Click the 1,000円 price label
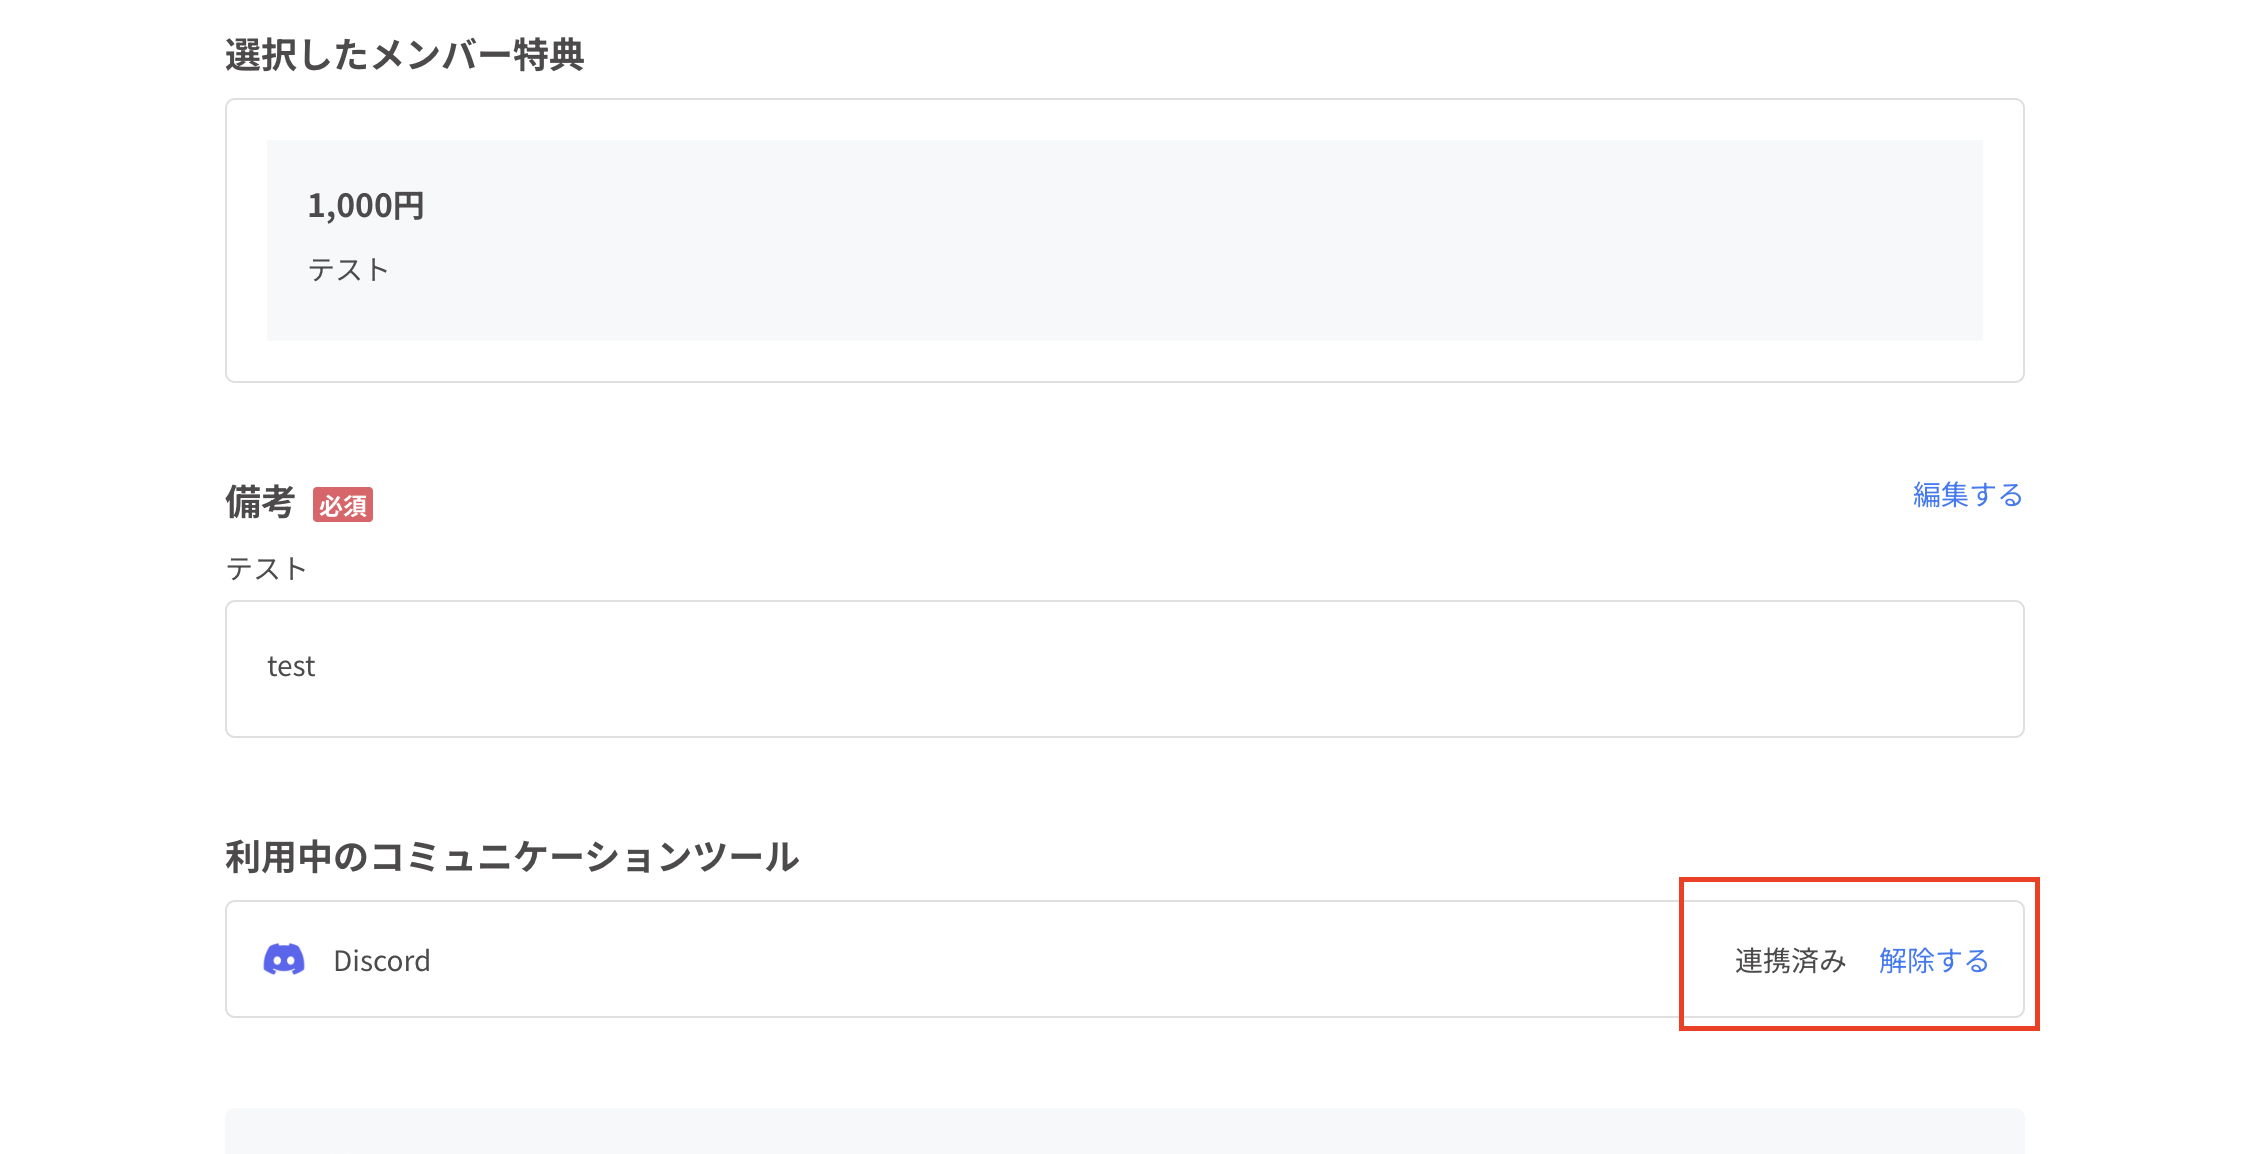 [x=365, y=205]
